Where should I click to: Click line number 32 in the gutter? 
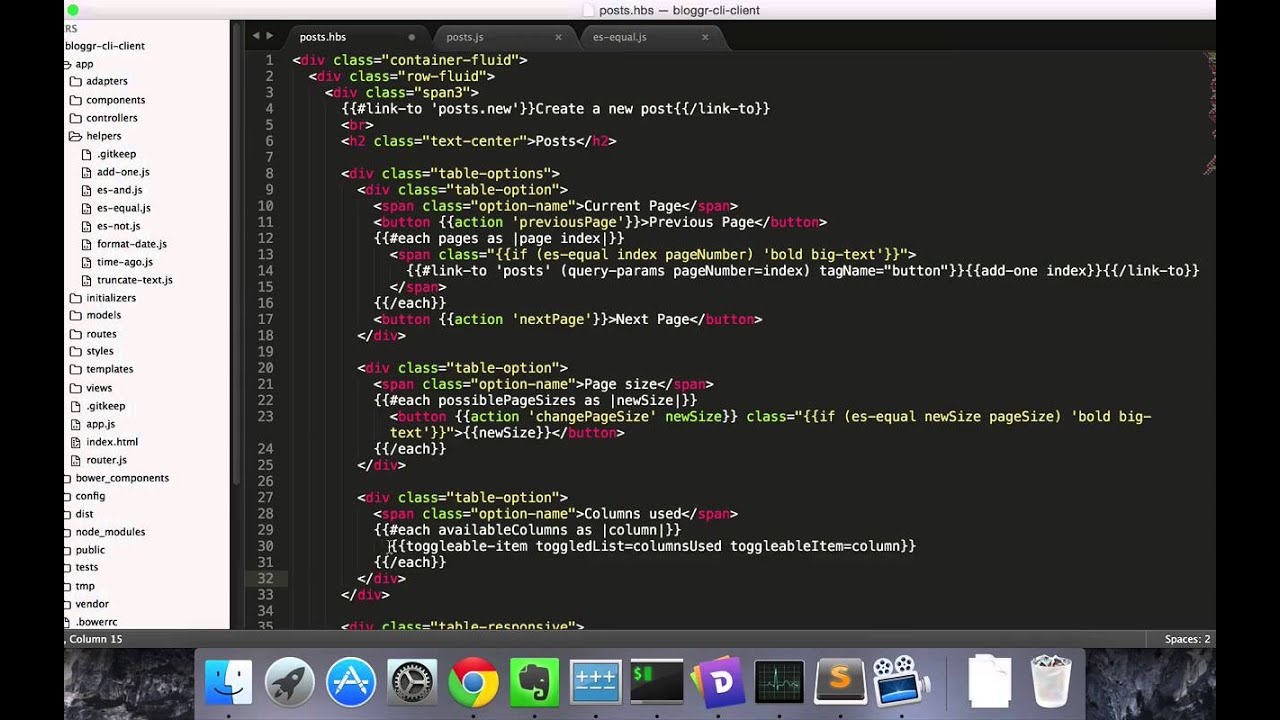pos(265,578)
